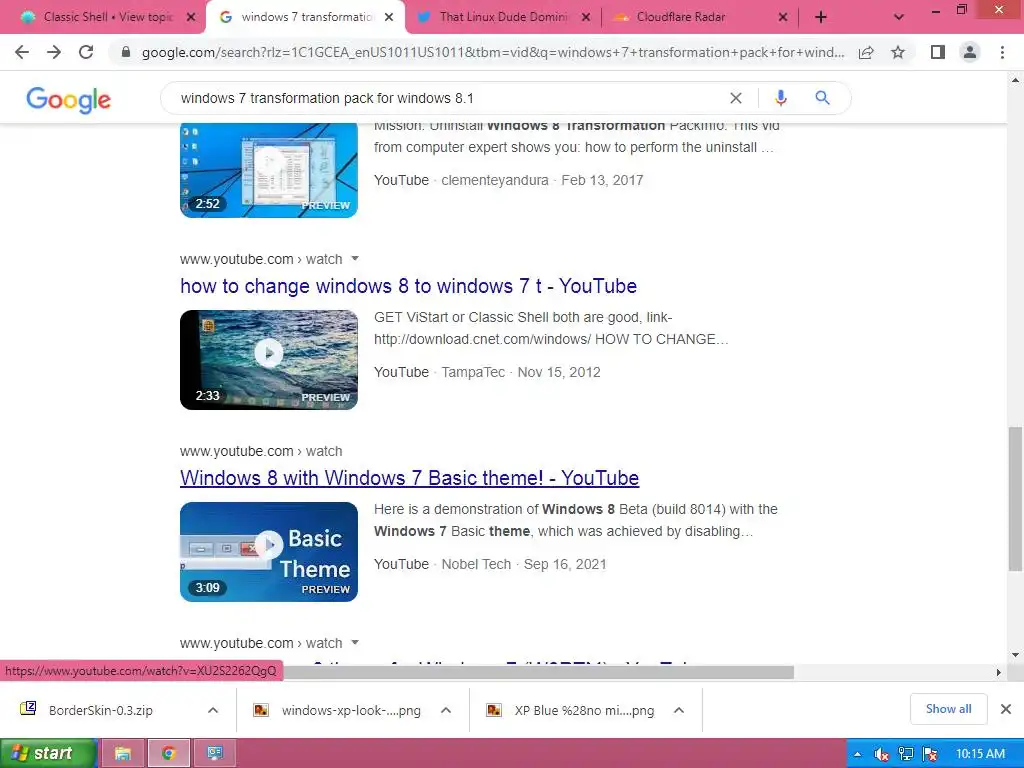This screenshot has height=768, width=1024.
Task: Show hidden system tray icons
Action: click(858, 754)
